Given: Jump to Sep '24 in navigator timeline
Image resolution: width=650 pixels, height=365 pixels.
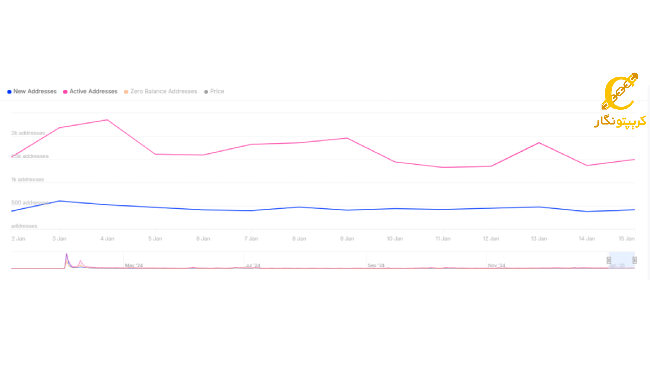Looking at the screenshot, I should pyautogui.click(x=376, y=265).
